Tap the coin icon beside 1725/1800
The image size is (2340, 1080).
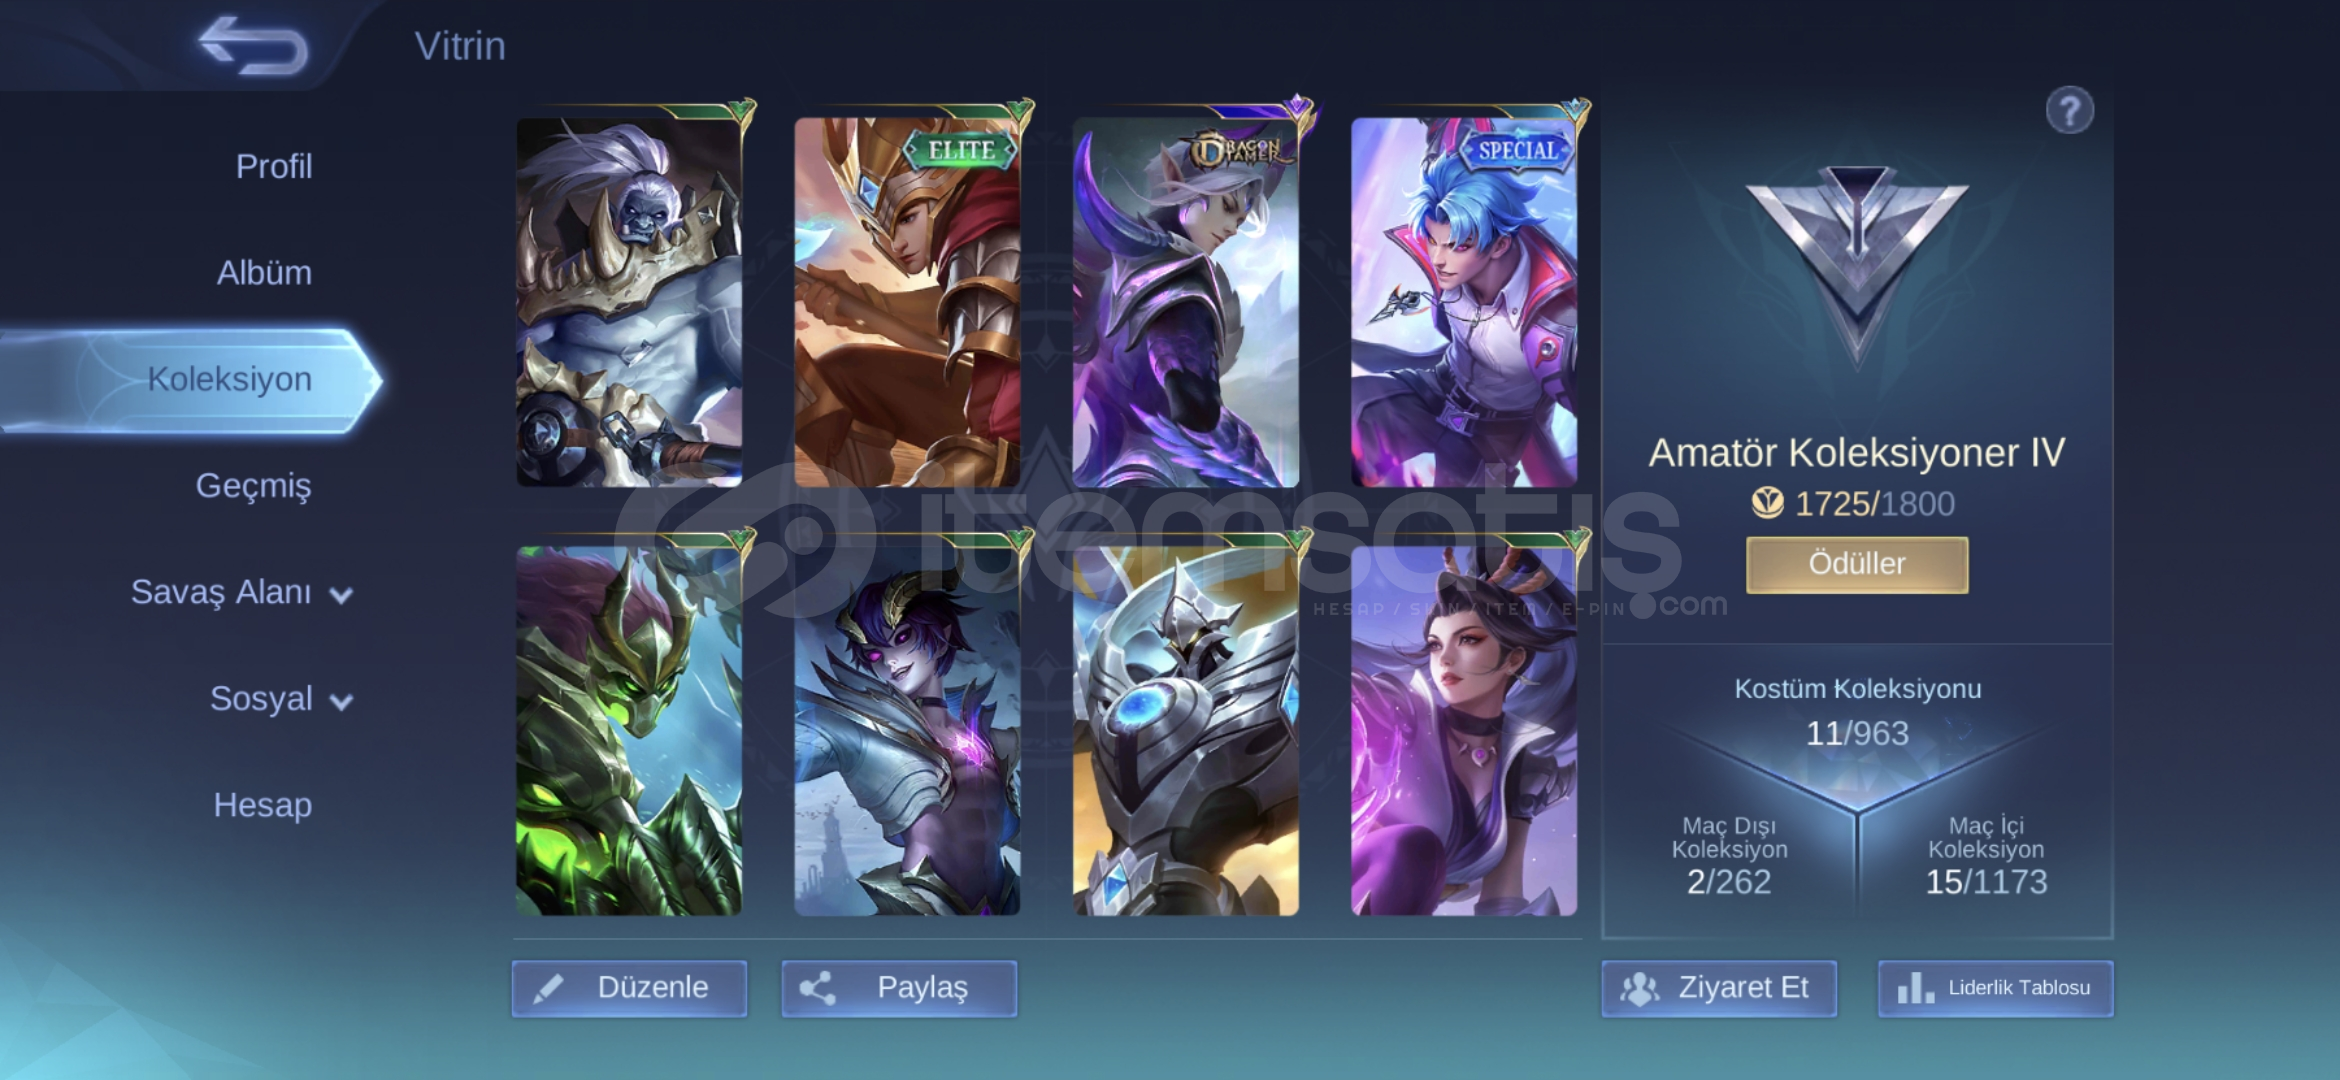[1767, 503]
